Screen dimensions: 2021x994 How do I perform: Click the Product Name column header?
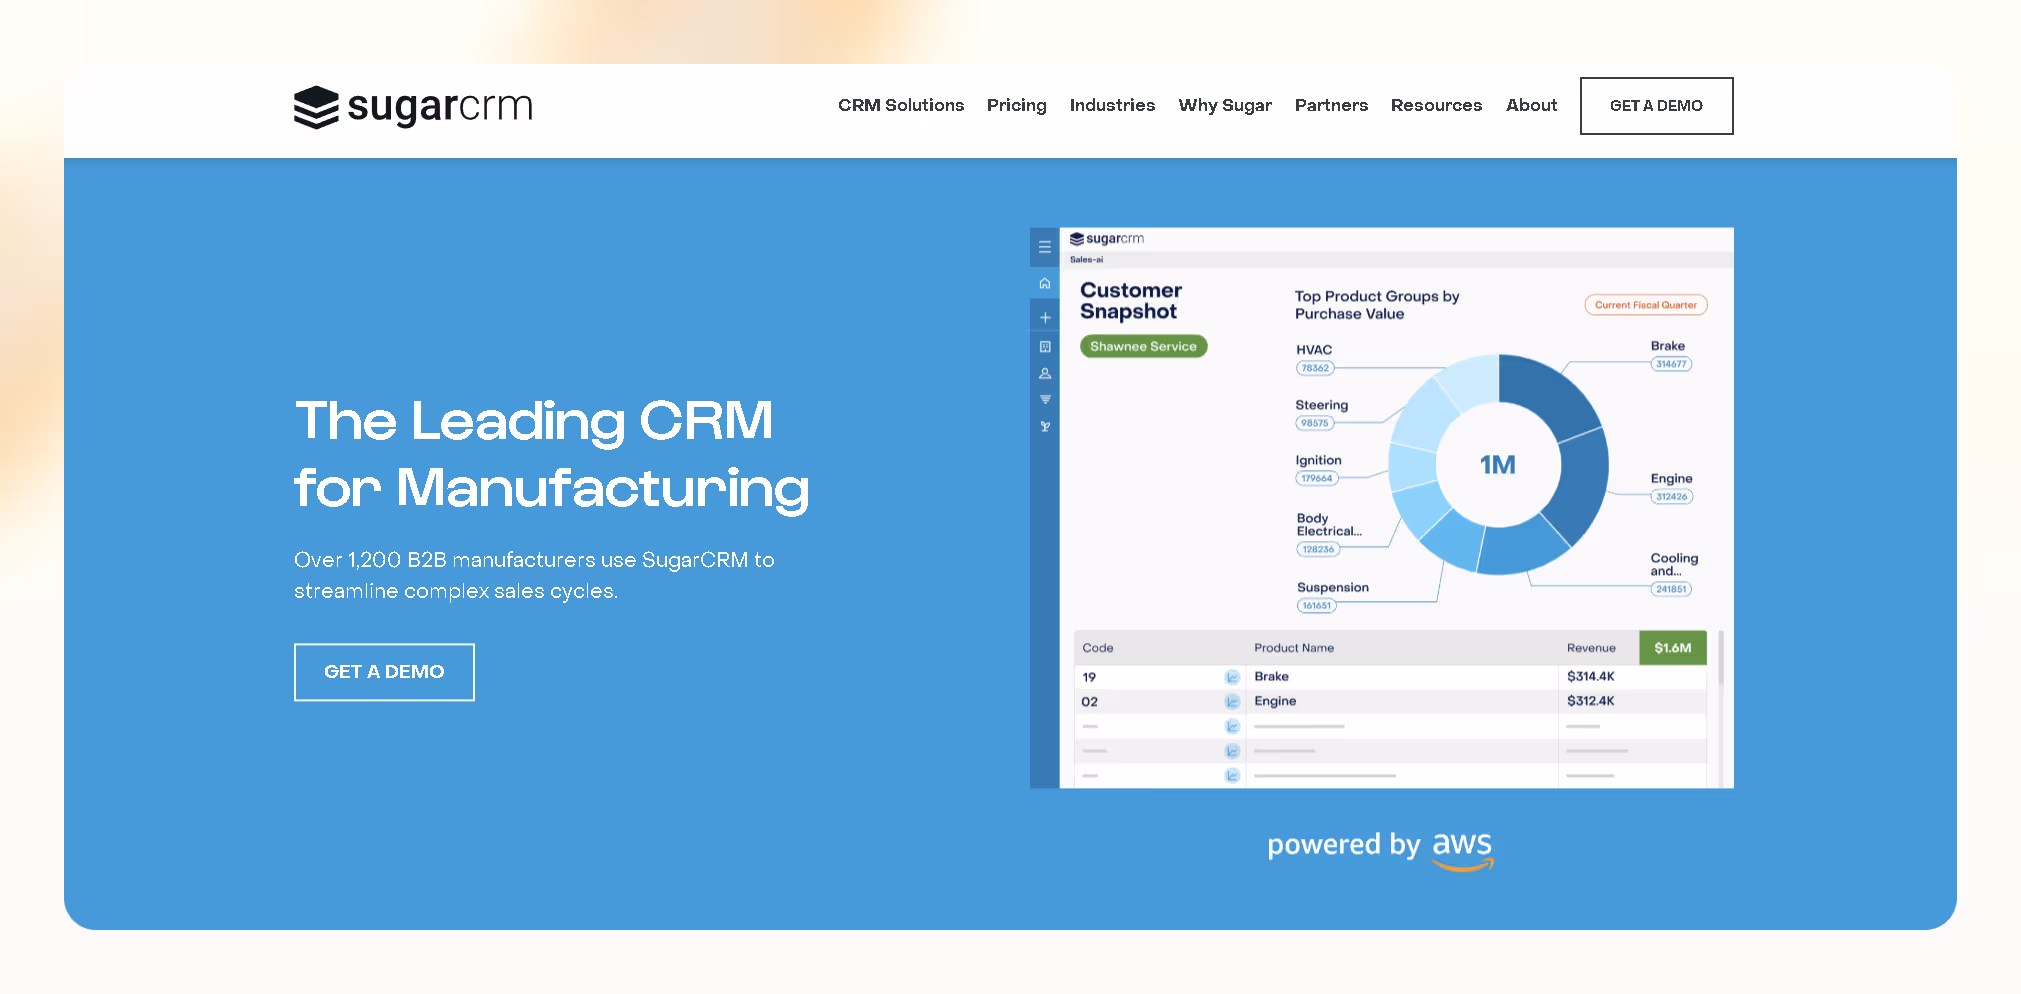(1293, 648)
